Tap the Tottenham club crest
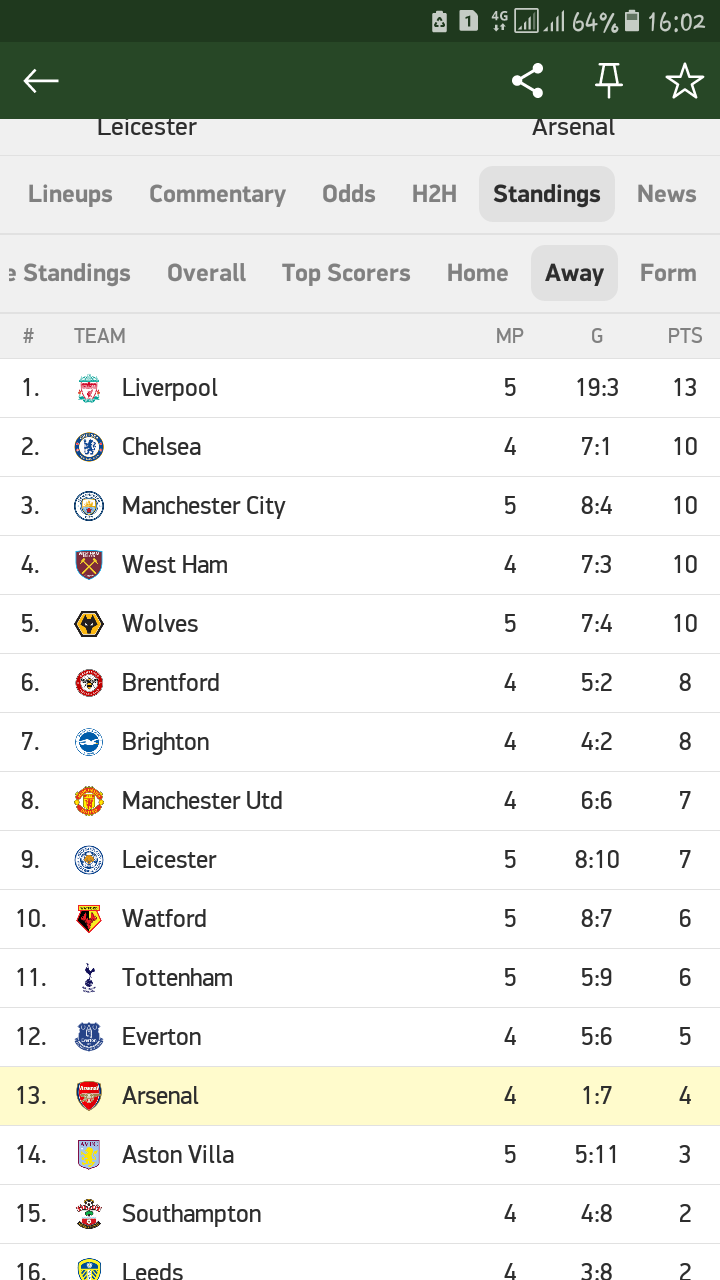 [x=89, y=978]
